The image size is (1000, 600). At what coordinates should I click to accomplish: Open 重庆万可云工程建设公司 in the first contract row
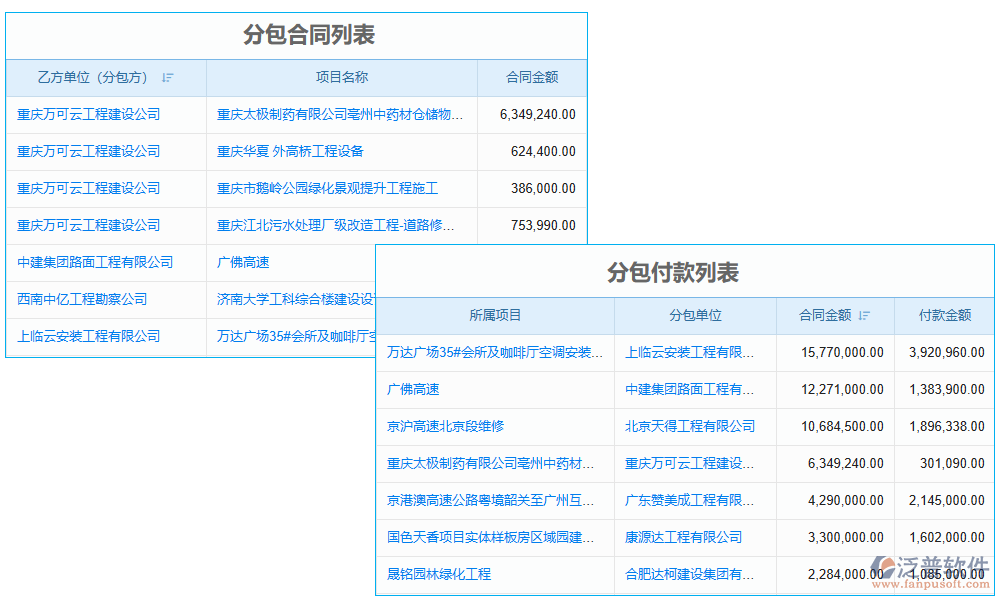tap(87, 115)
